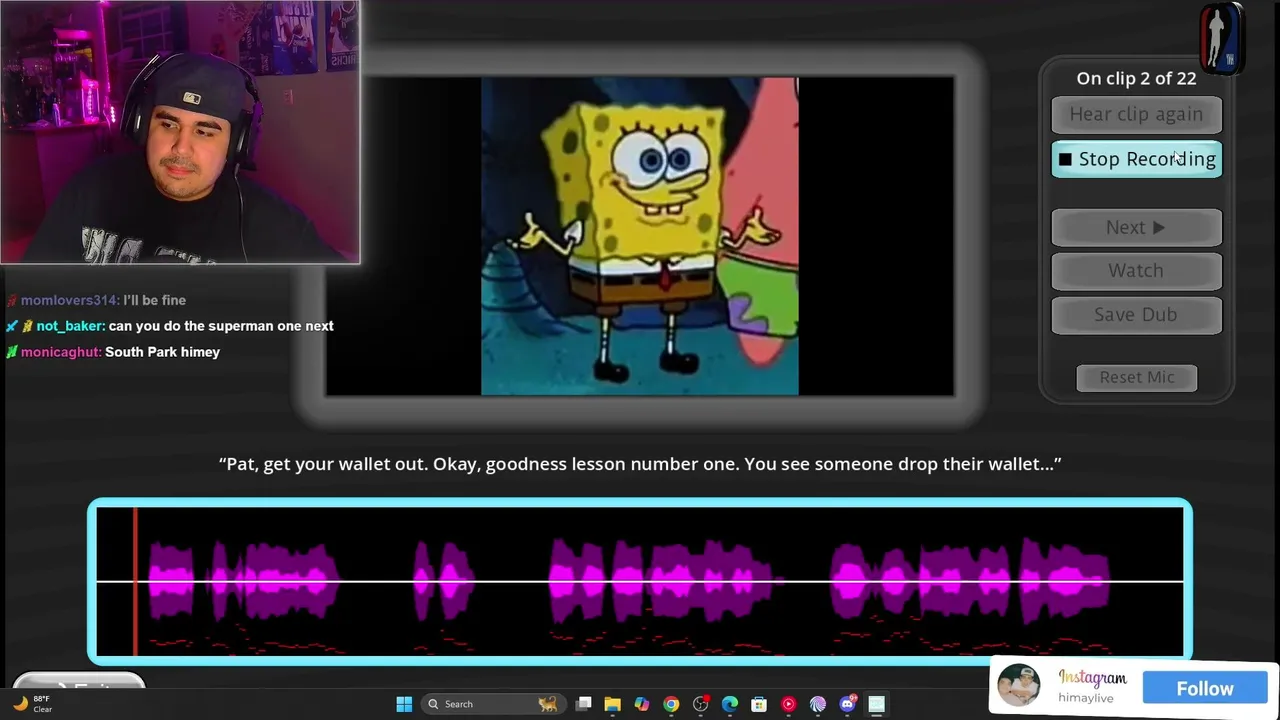This screenshot has width=1280, height=720.
Task: Open the red YouTube Music taskbar icon
Action: pos(789,704)
